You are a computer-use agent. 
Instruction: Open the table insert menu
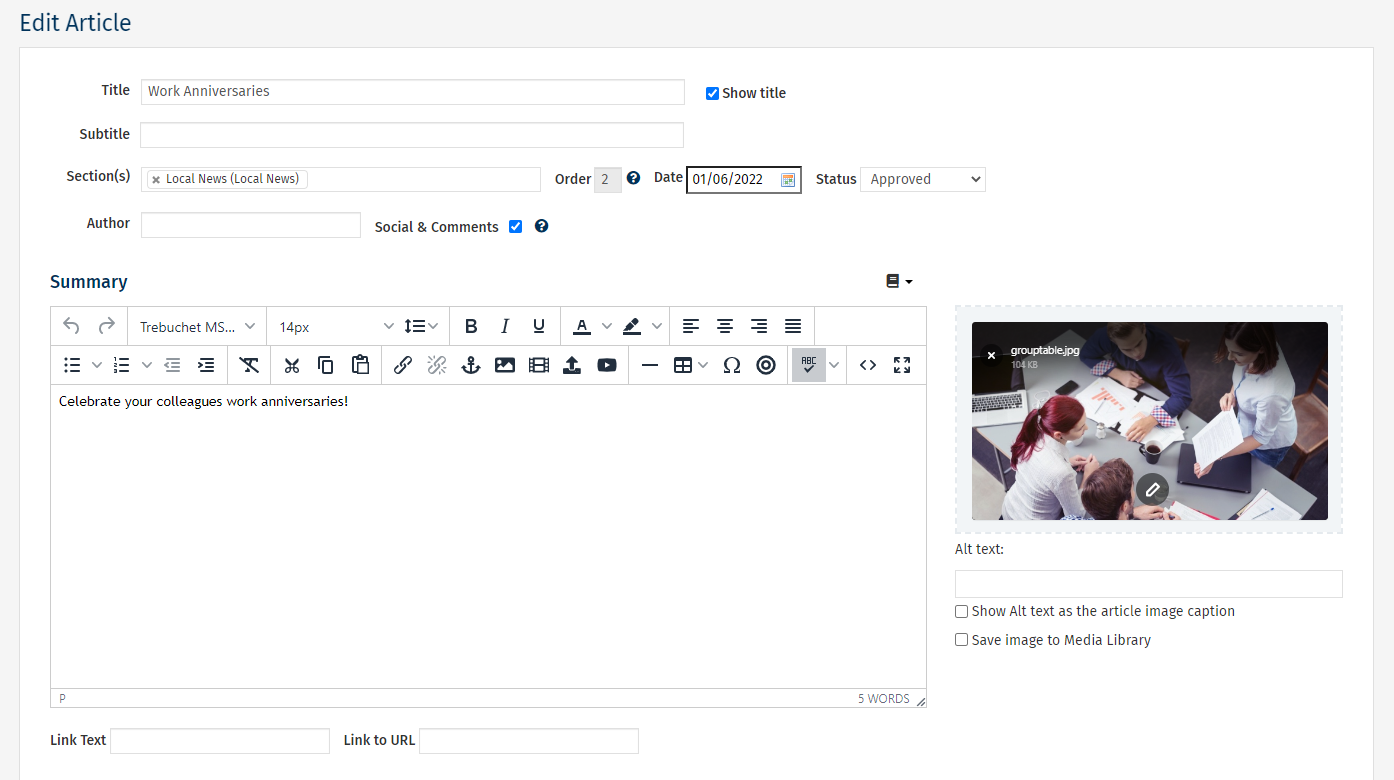tap(690, 365)
